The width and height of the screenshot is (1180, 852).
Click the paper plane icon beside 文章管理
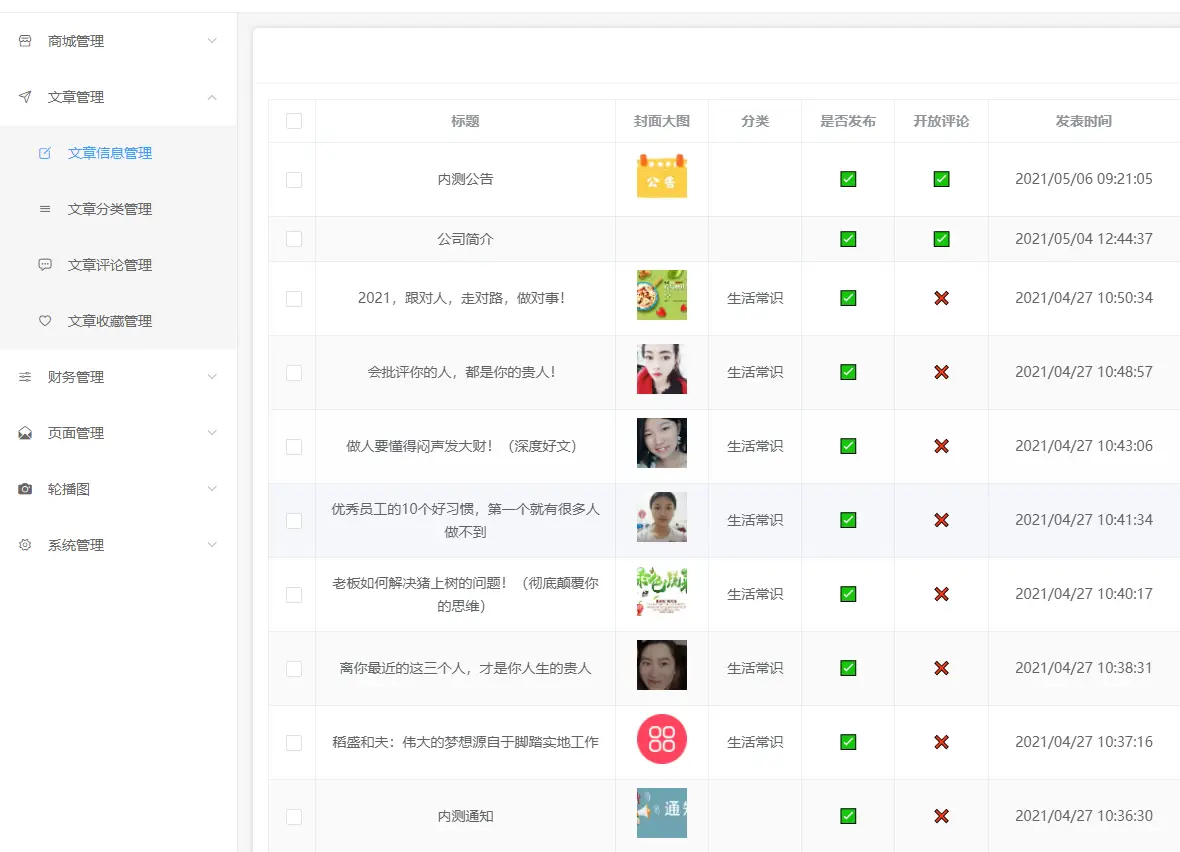(25, 97)
